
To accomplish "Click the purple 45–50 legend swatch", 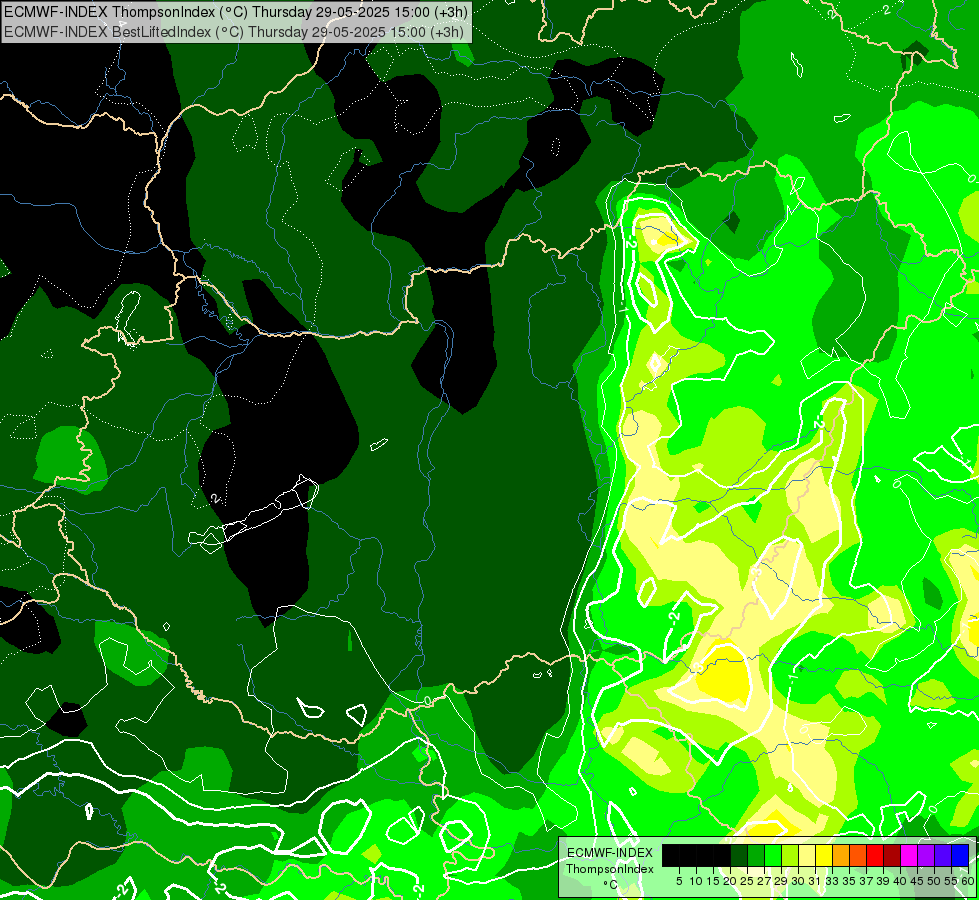I will [x=926, y=855].
